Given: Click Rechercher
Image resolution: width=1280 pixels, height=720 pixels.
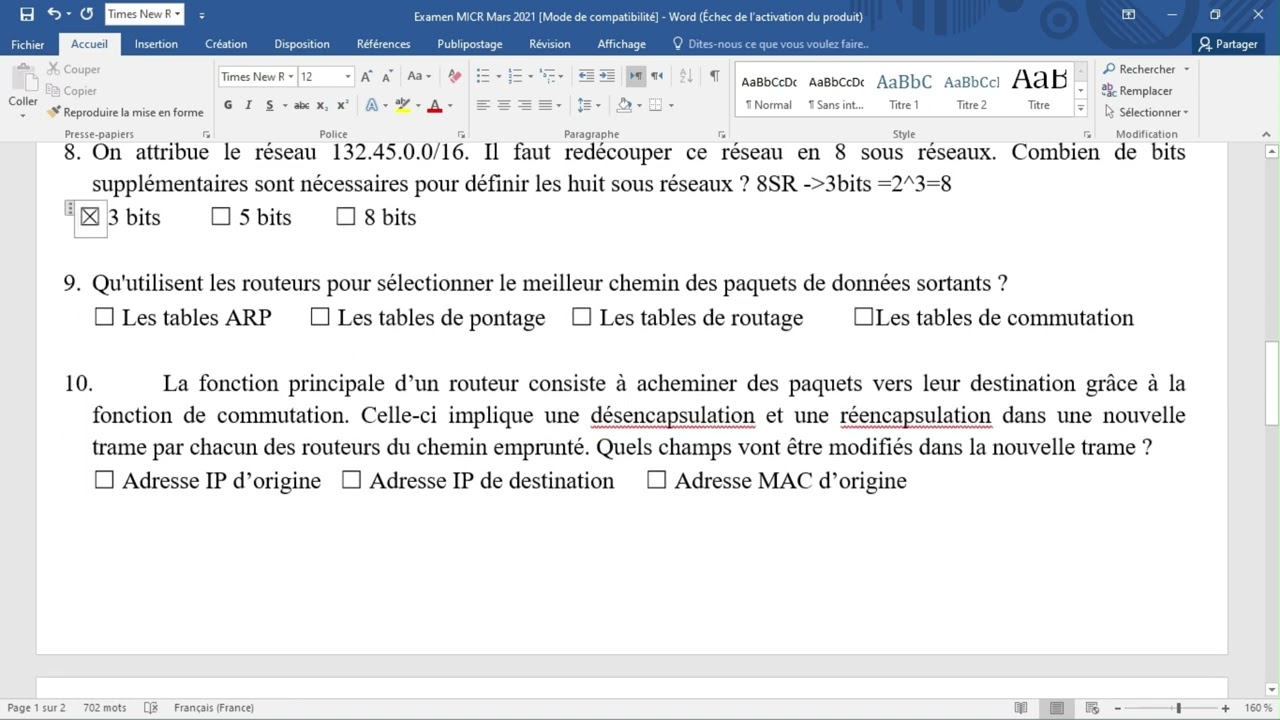Looking at the screenshot, I should [1146, 69].
